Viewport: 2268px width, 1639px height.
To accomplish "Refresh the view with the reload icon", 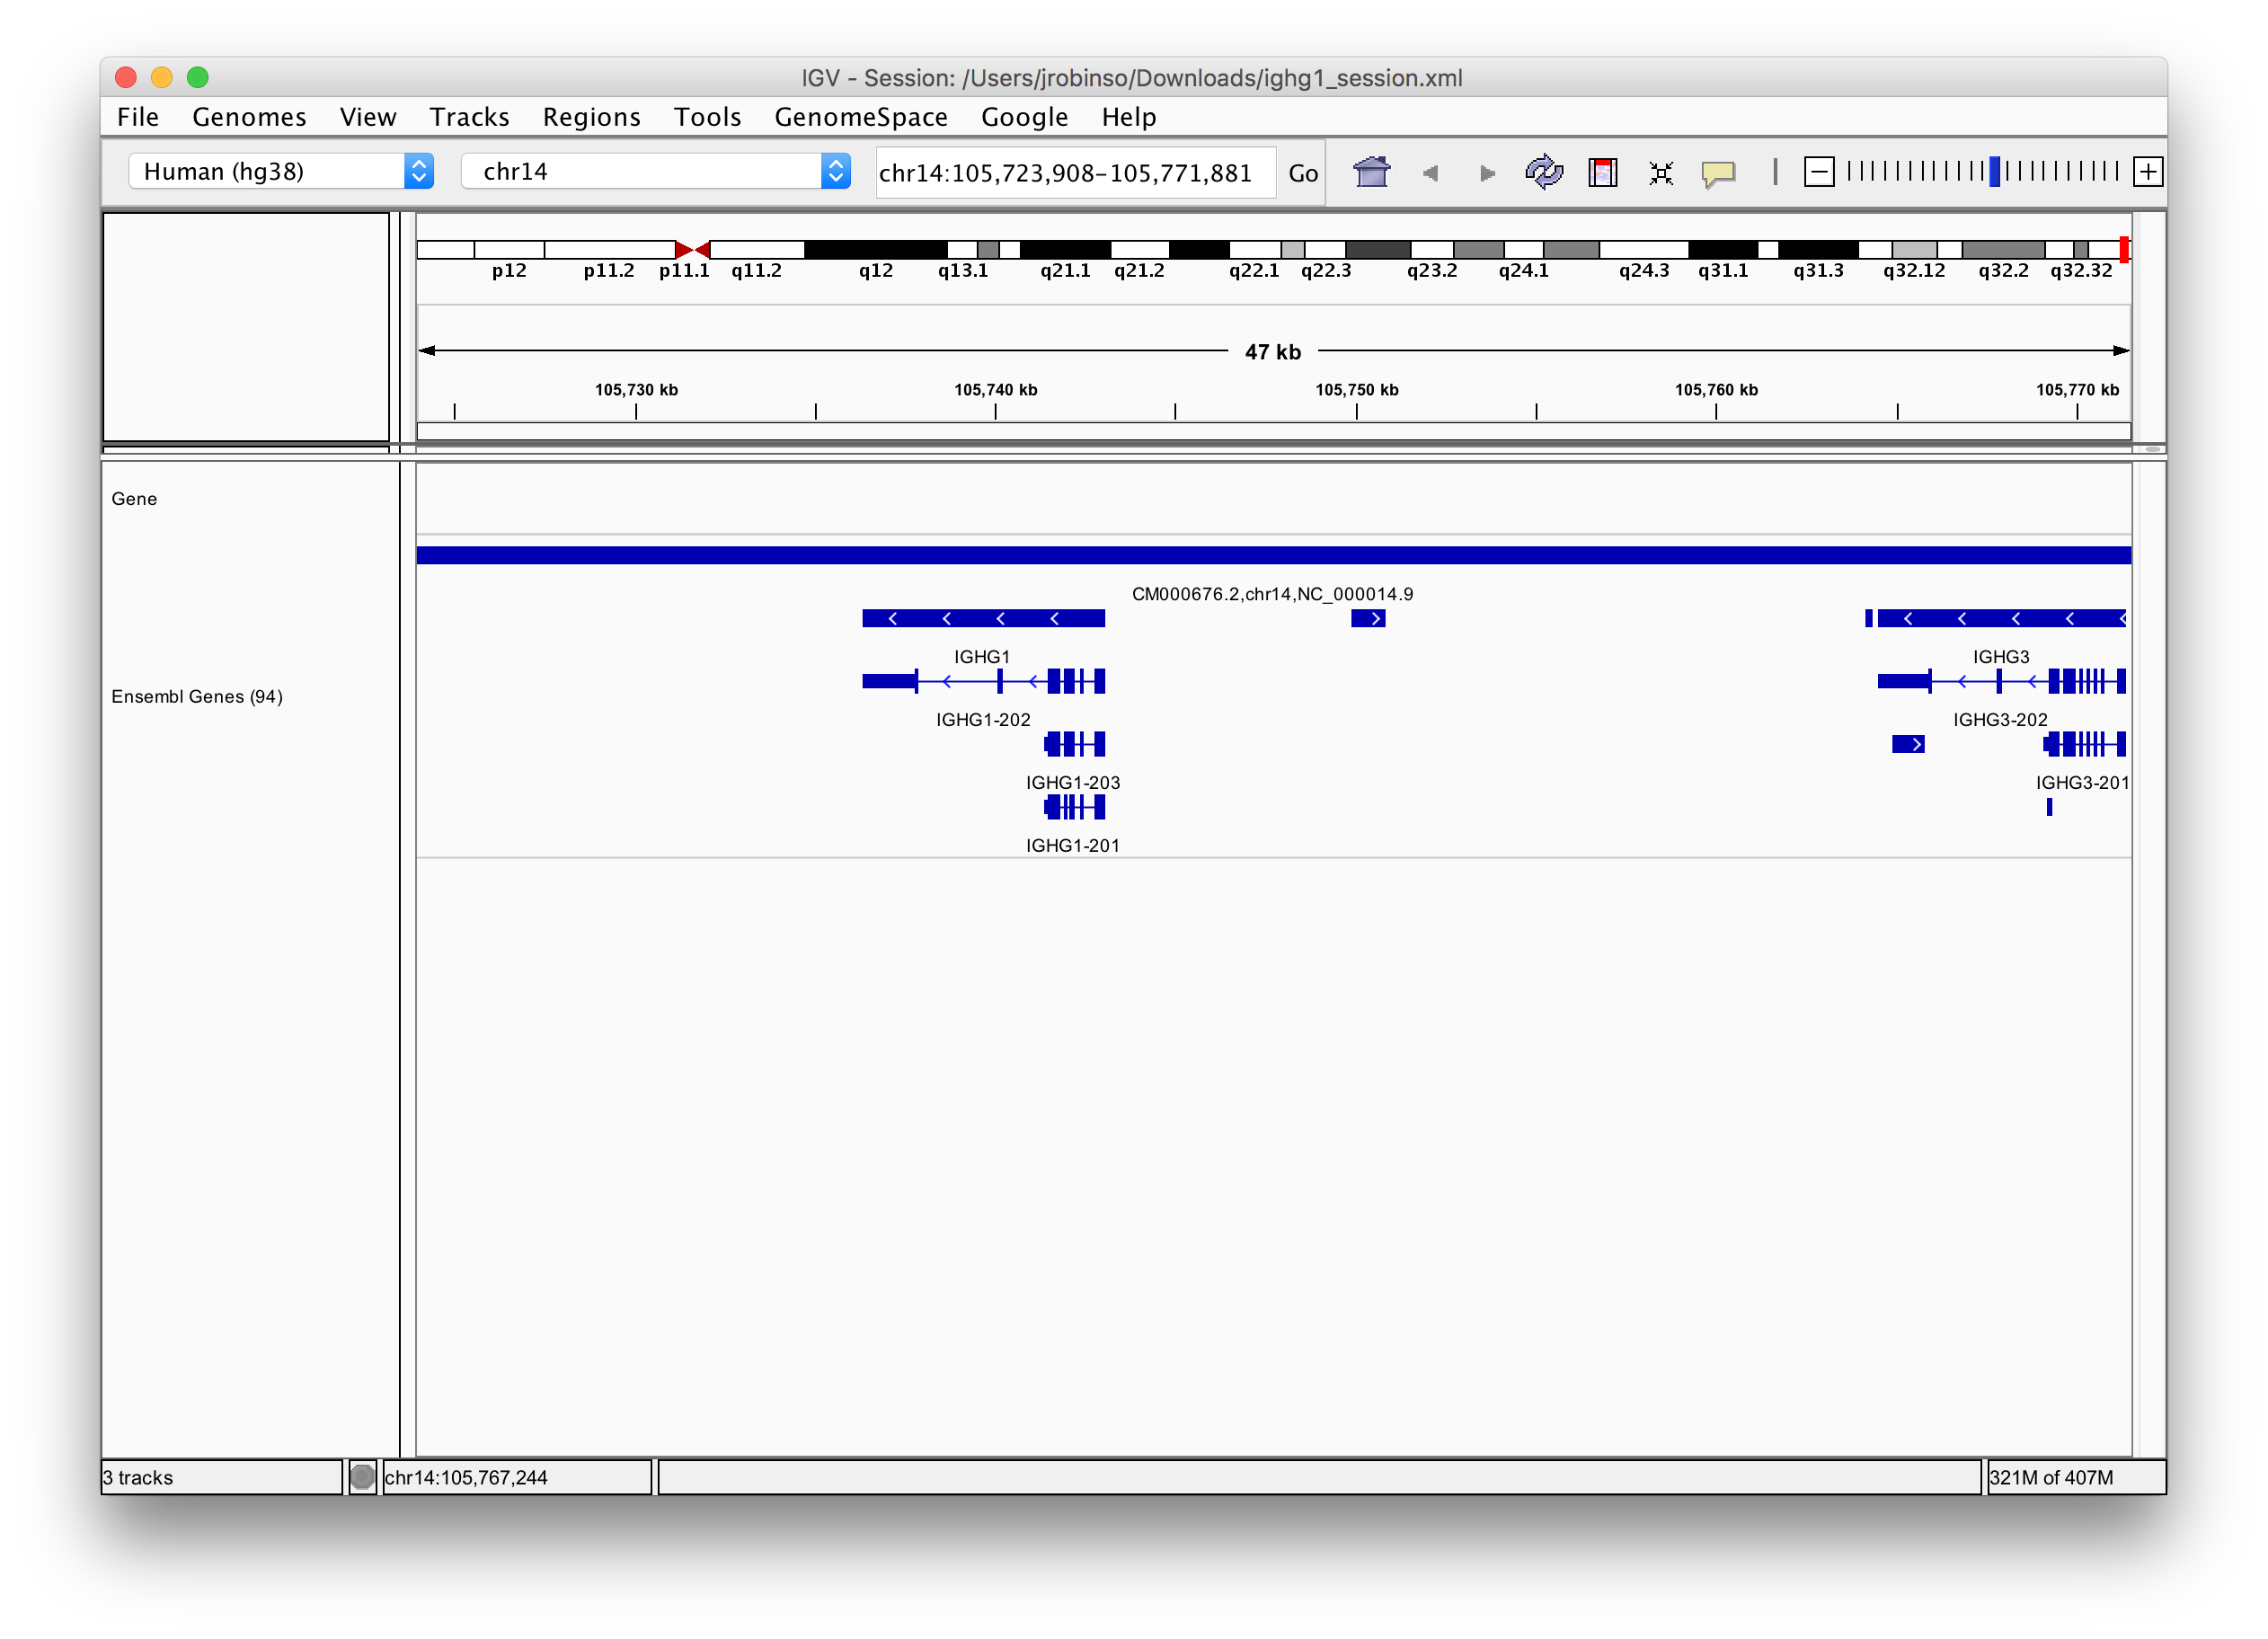I will (x=1544, y=172).
